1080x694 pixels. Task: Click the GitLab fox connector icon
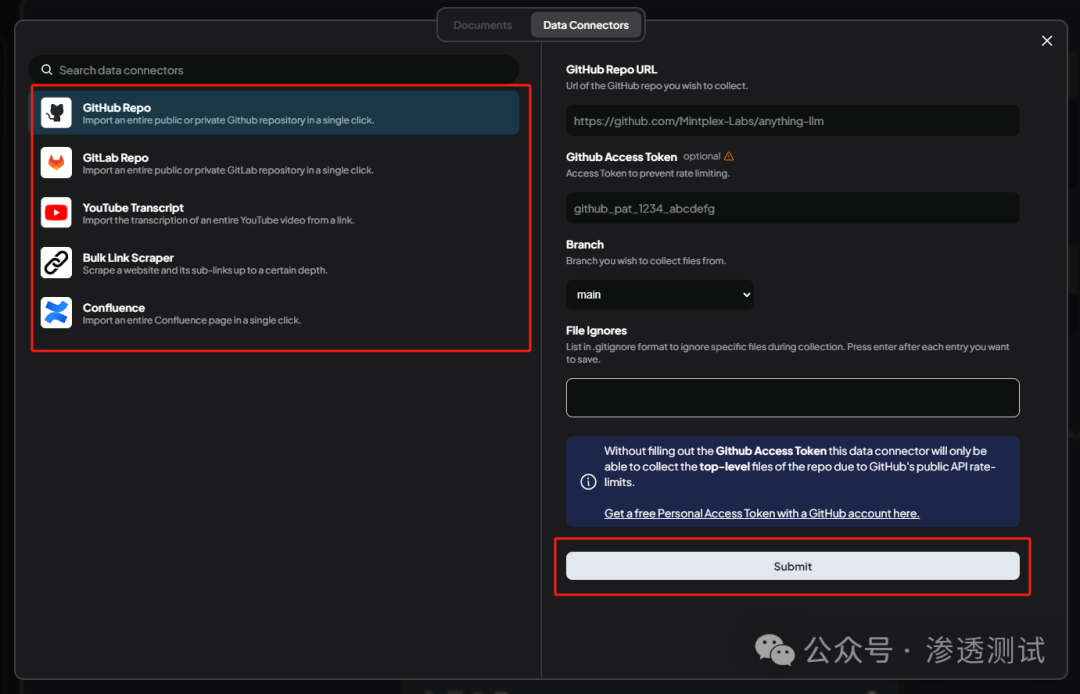pos(56,163)
